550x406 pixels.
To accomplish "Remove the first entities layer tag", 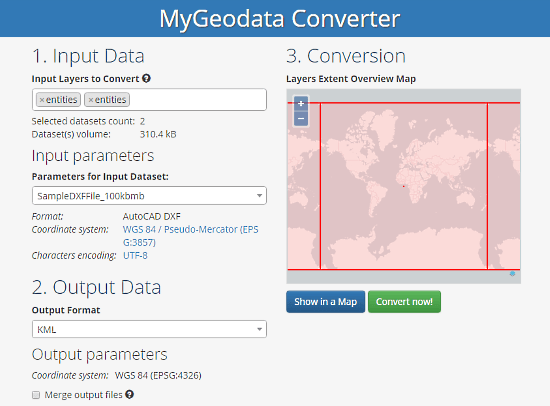I will 42,100.
